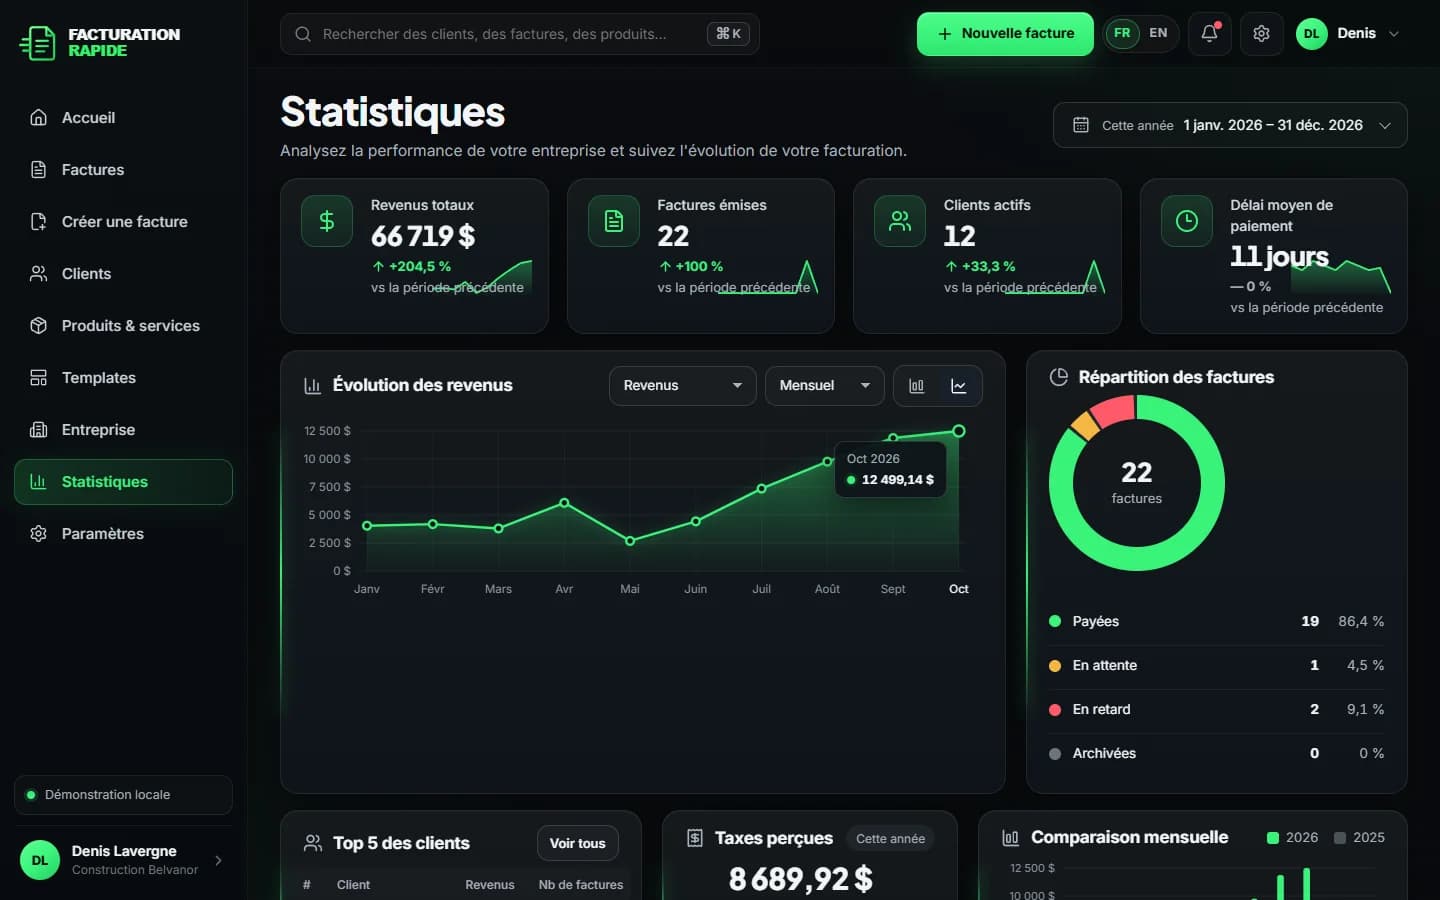The image size is (1440, 900).
Task: Click the Facturation Rapide logo icon
Action: [x=38, y=43]
